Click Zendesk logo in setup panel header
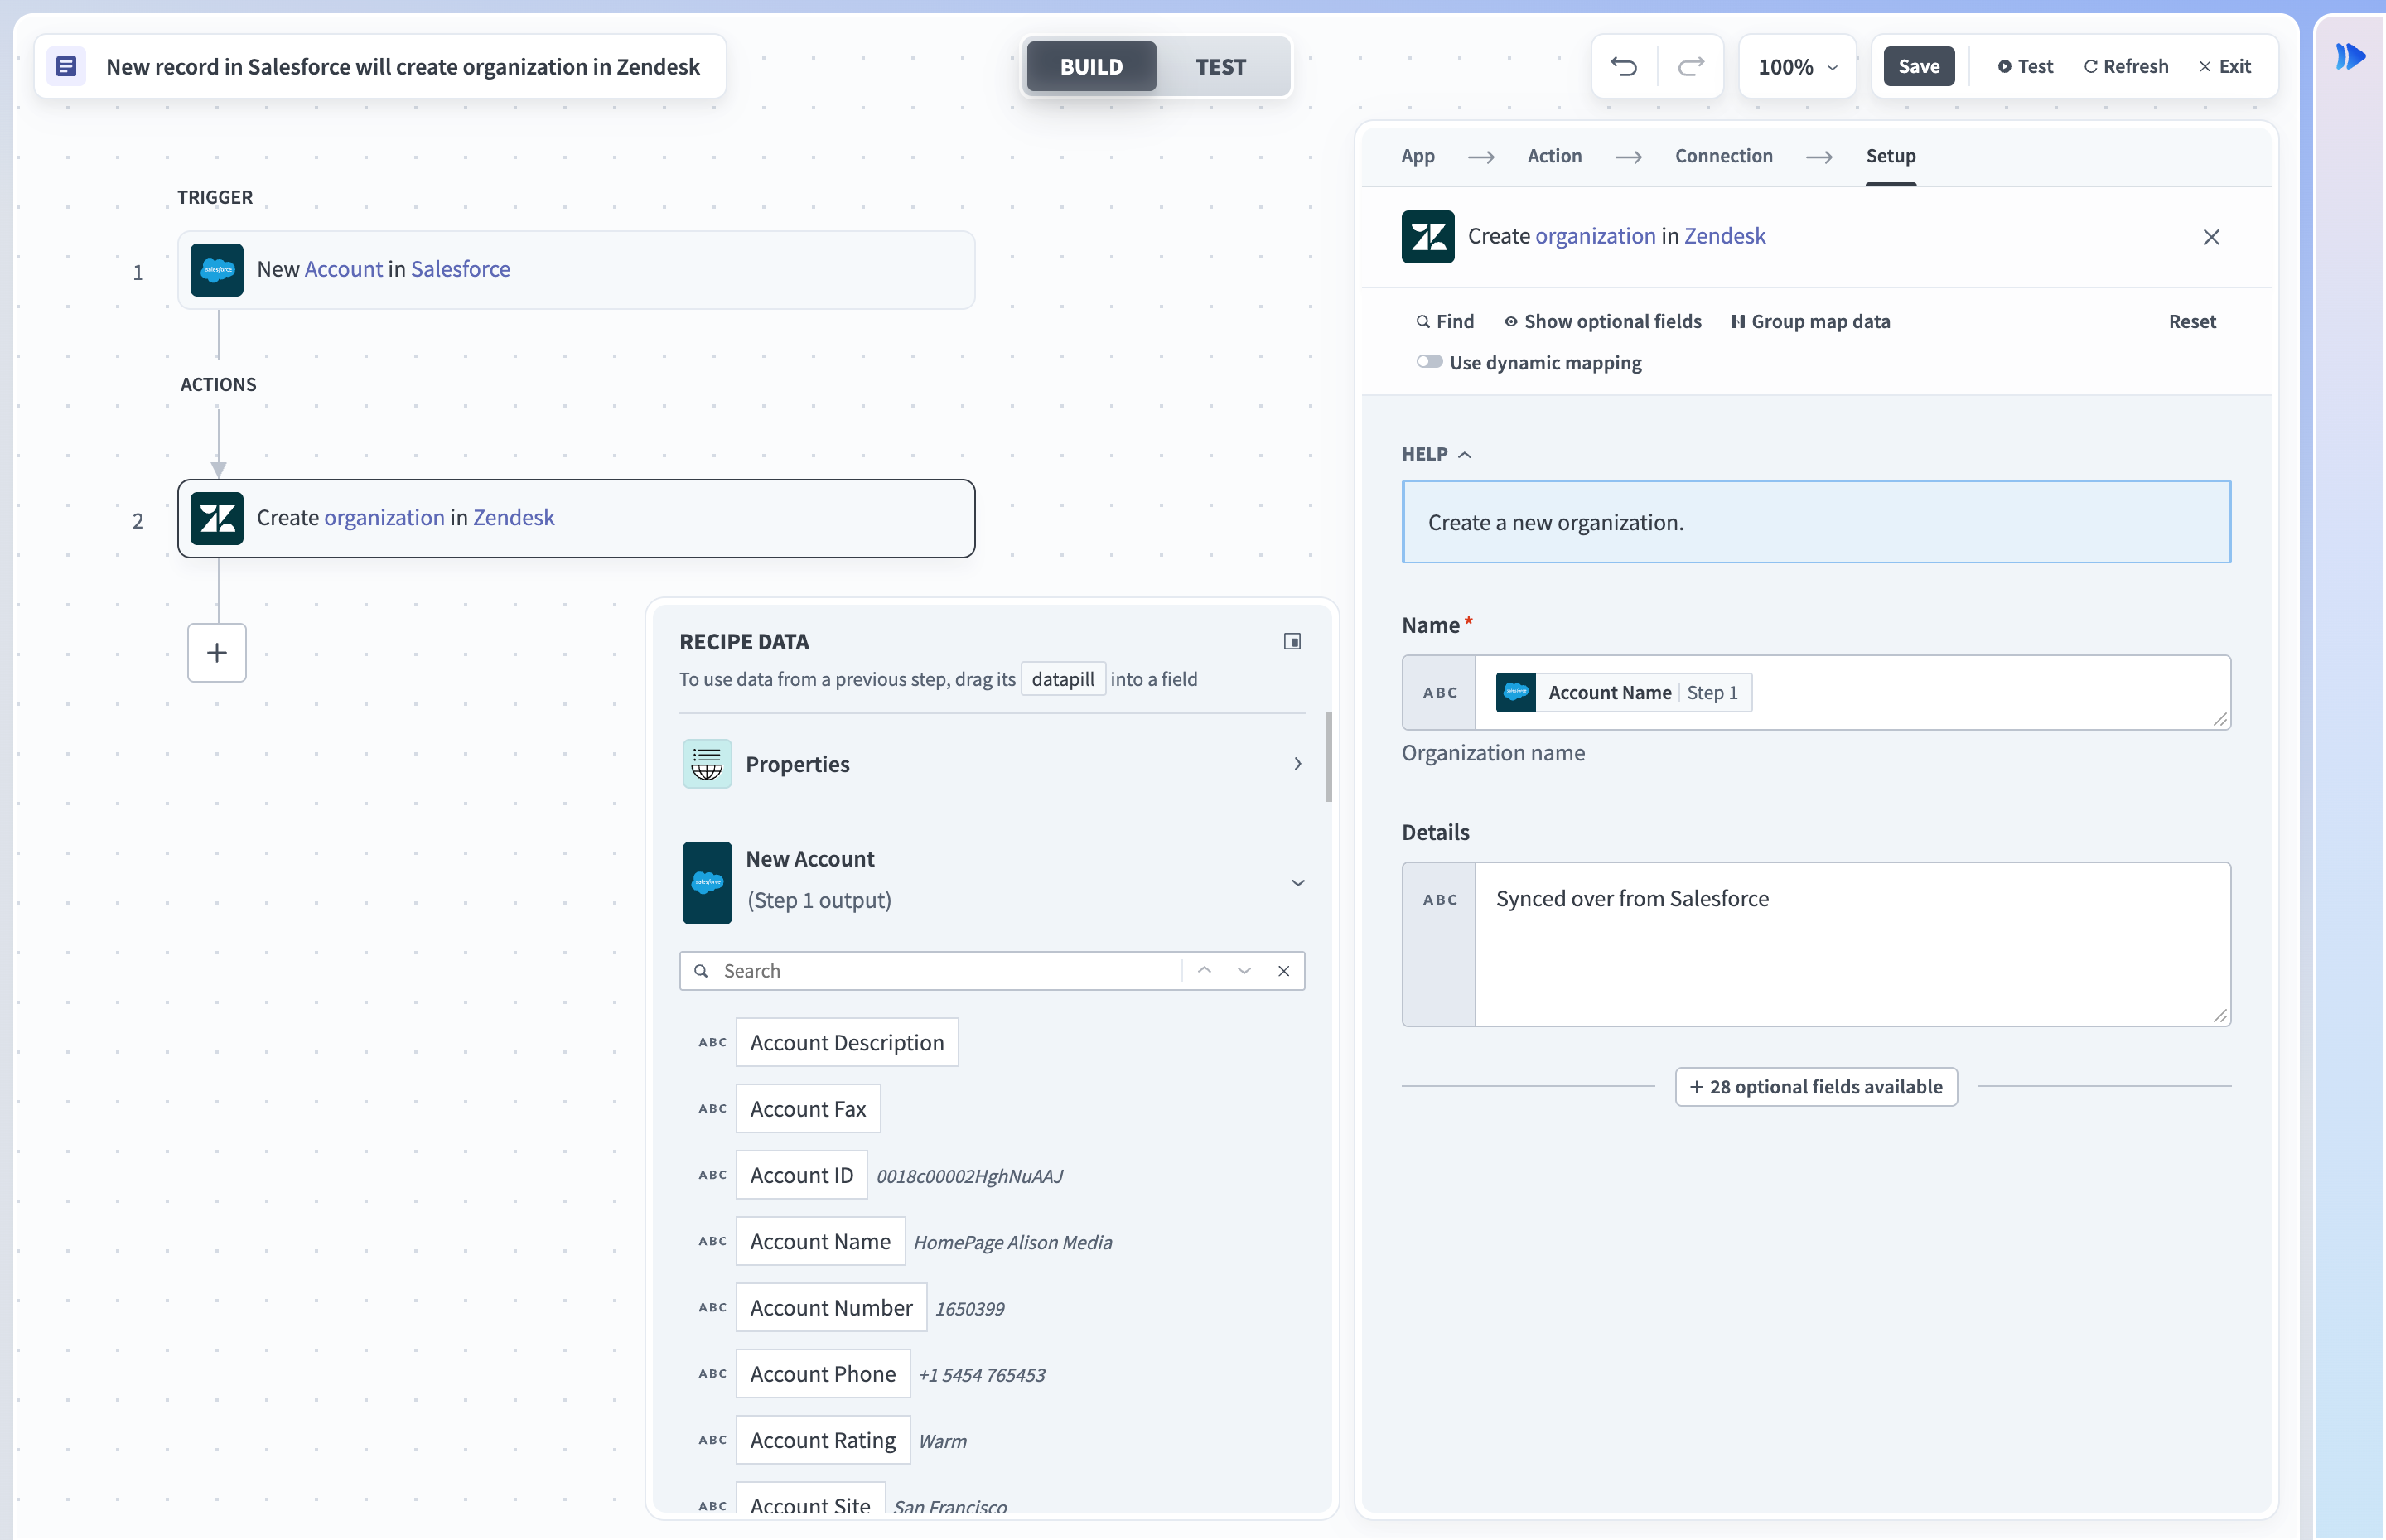This screenshot has width=2386, height=1540. pyautogui.click(x=1428, y=237)
